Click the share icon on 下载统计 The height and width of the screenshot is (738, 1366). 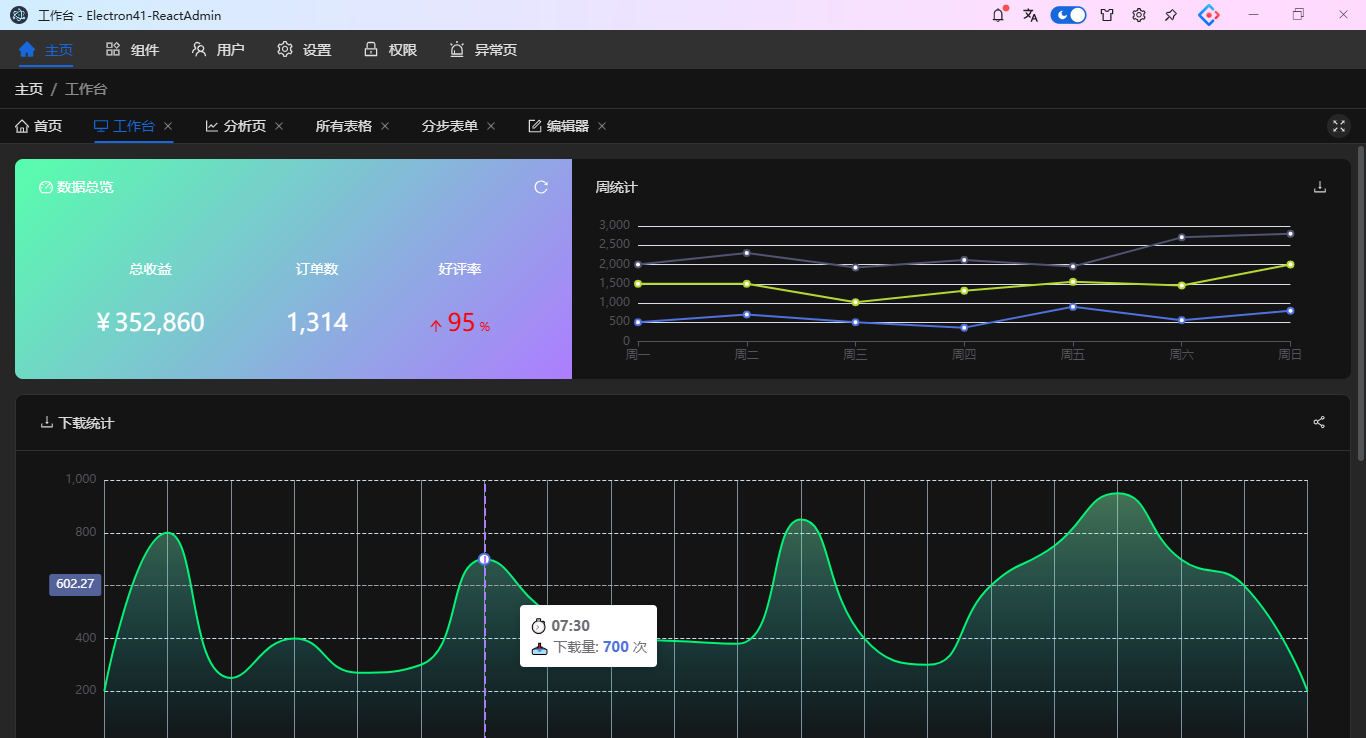click(x=1319, y=422)
